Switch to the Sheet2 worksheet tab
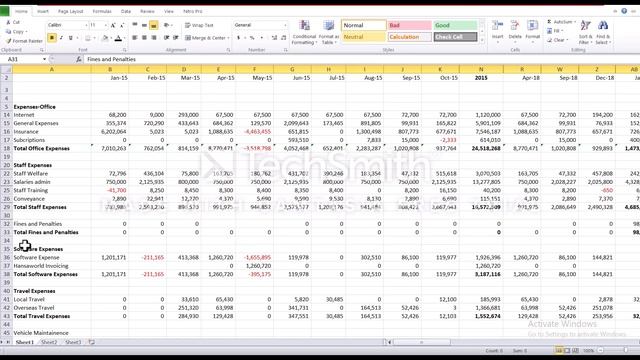The height and width of the screenshot is (360, 640). pyautogui.click(x=49, y=342)
